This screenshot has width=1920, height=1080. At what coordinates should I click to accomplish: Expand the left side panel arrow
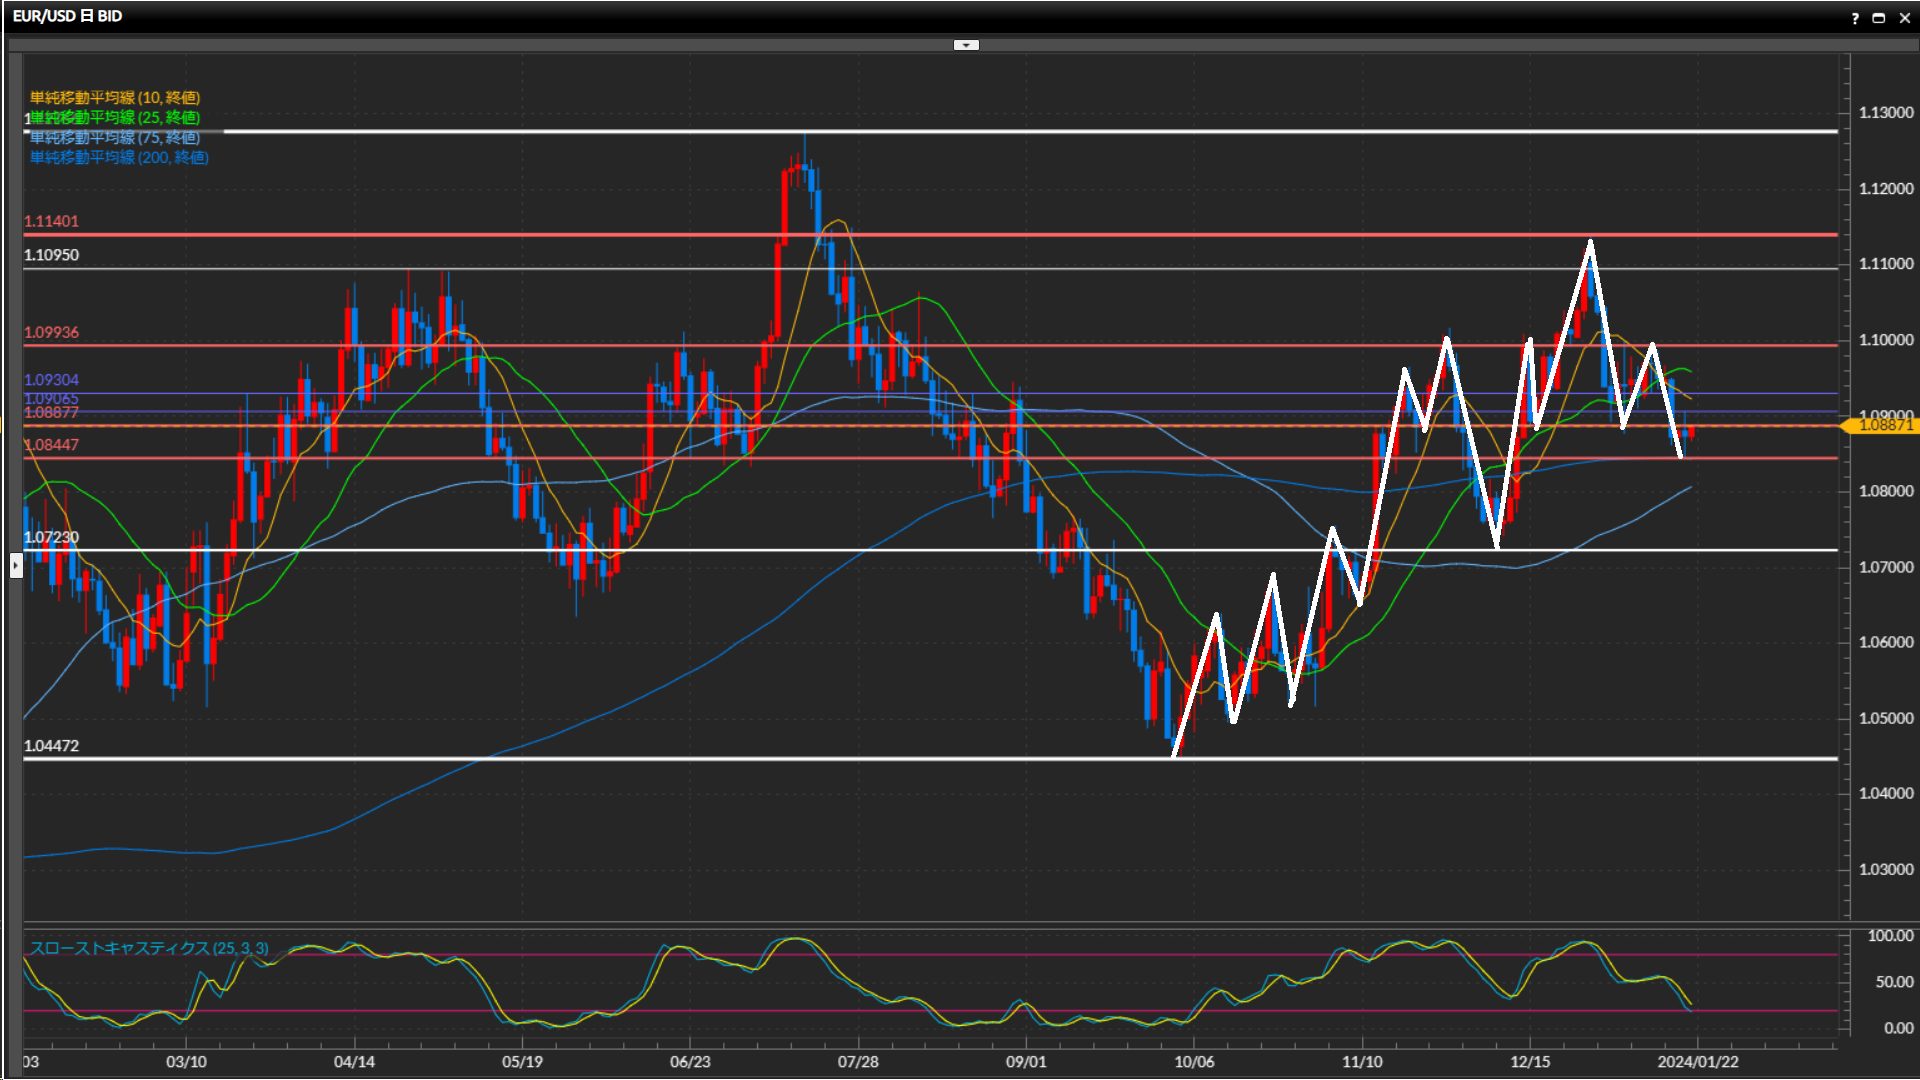[x=15, y=566]
